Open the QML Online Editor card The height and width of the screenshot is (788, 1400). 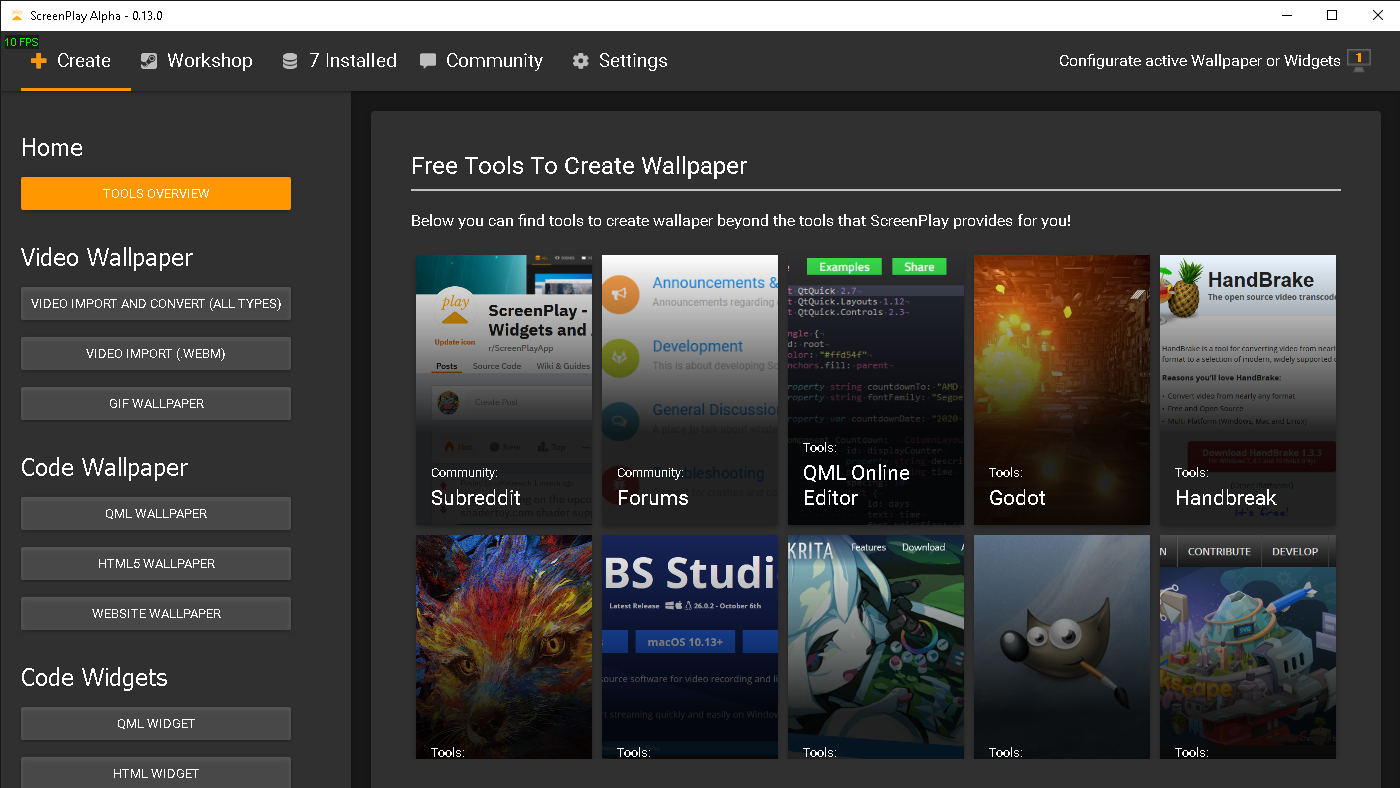click(x=876, y=390)
